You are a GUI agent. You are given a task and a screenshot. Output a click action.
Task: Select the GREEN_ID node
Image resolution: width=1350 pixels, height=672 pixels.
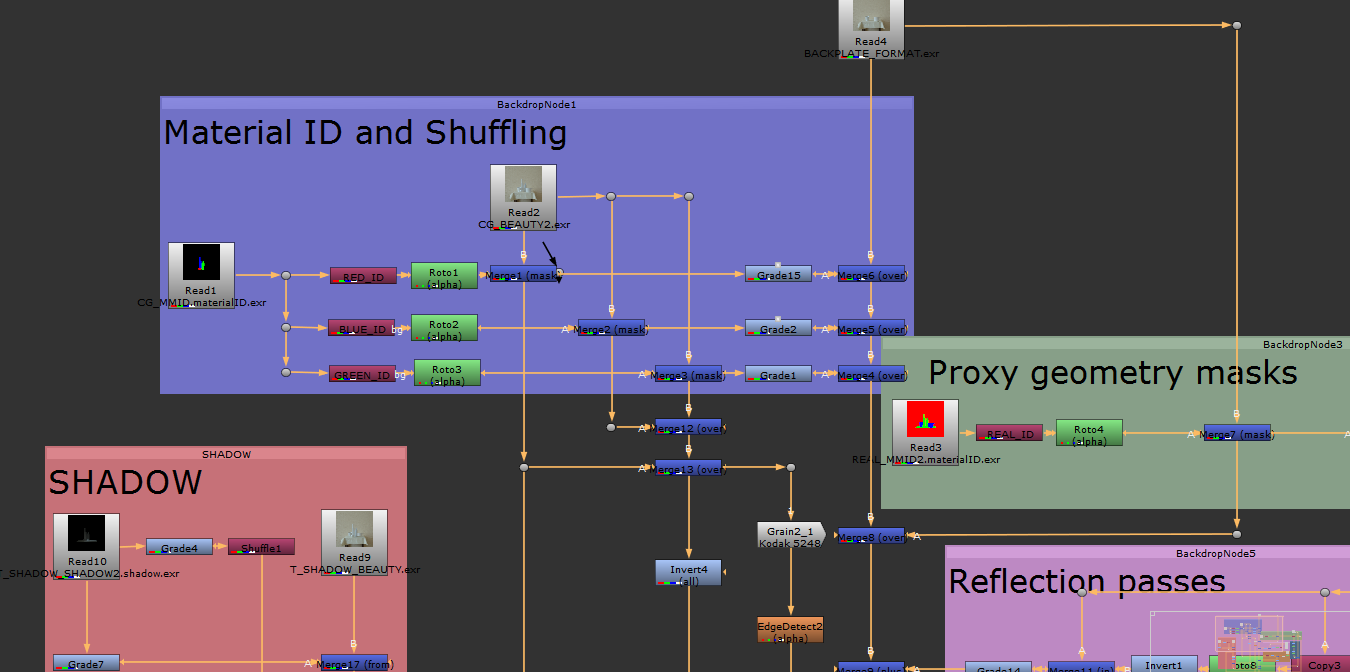tap(362, 374)
